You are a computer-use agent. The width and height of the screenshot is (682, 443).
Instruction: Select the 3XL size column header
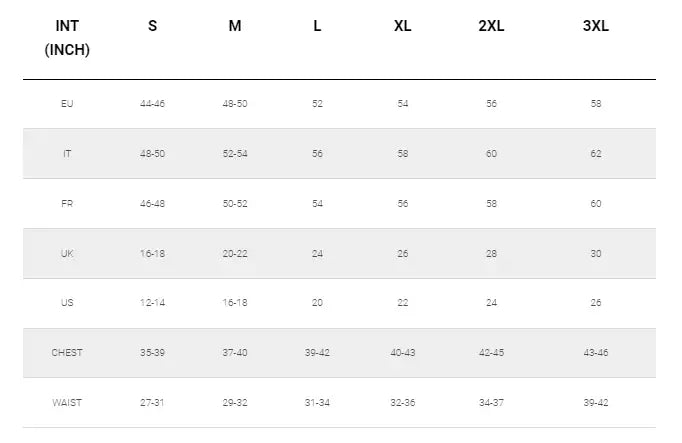pos(595,27)
